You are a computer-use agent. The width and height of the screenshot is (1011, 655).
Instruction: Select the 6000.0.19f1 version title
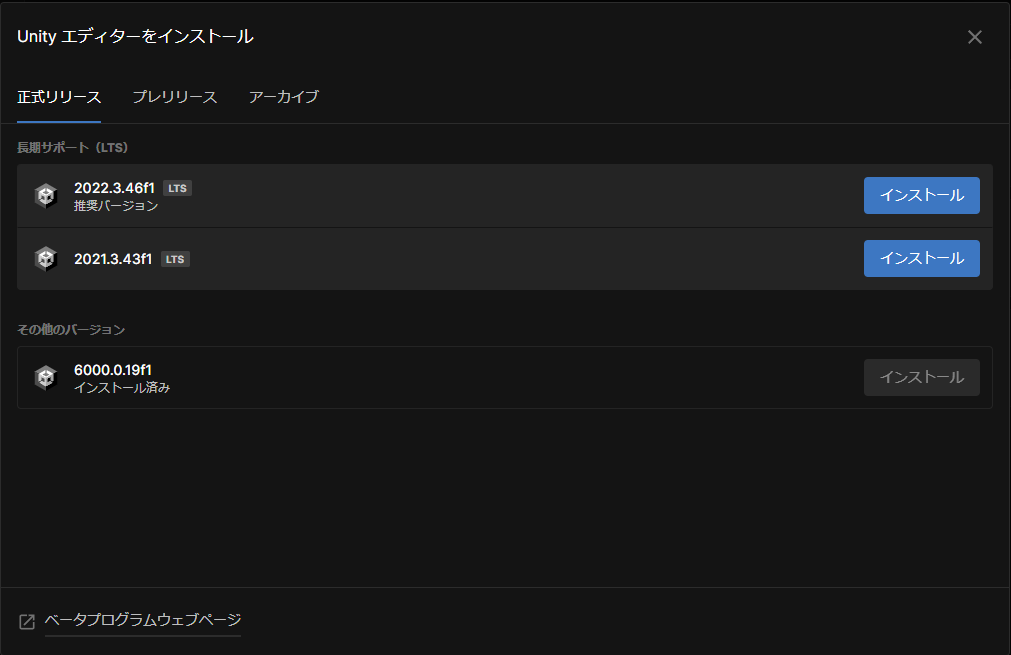(113, 370)
